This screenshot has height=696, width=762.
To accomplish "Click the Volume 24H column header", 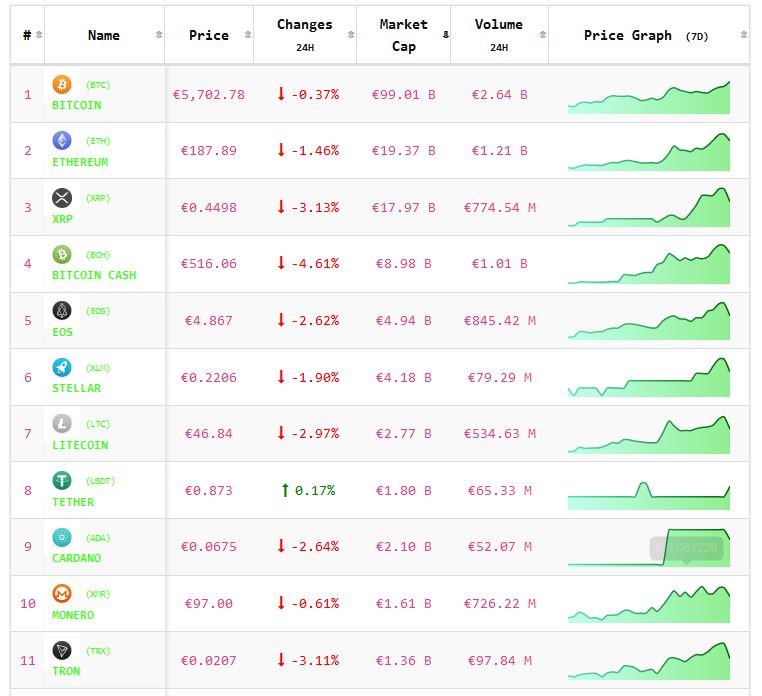I will pyautogui.click(x=498, y=34).
